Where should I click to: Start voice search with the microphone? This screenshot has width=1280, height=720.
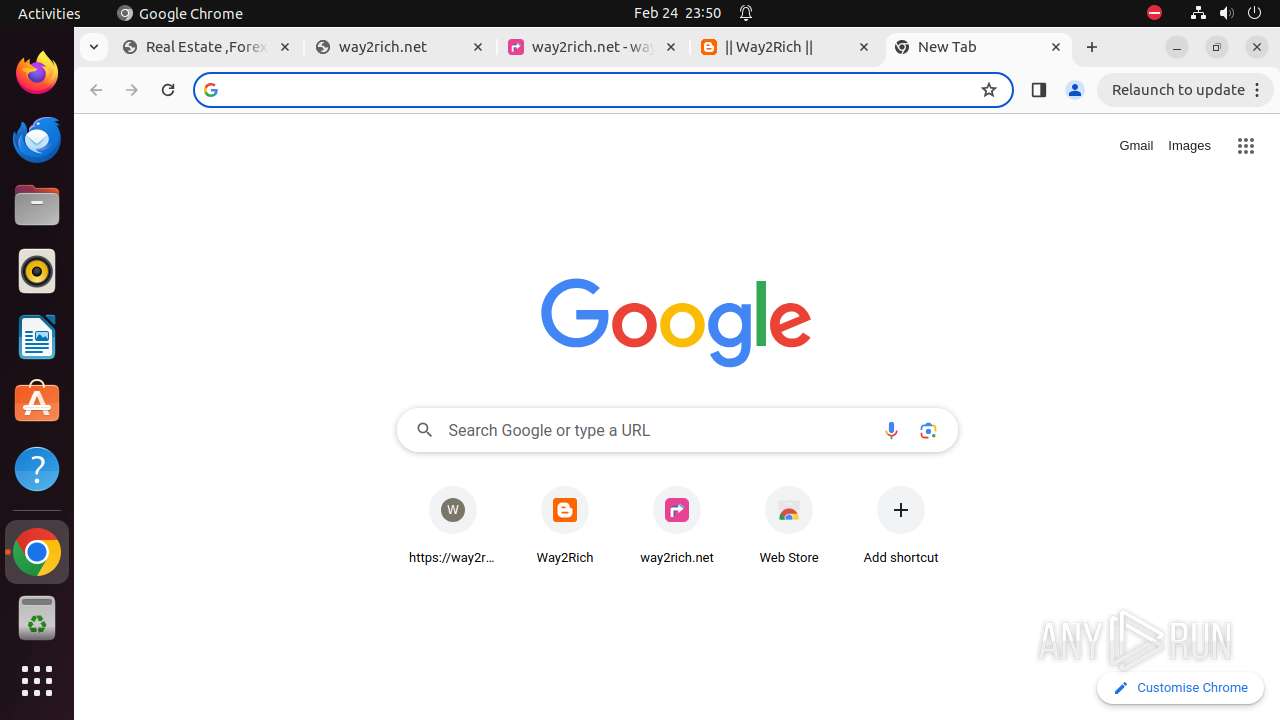coord(891,430)
